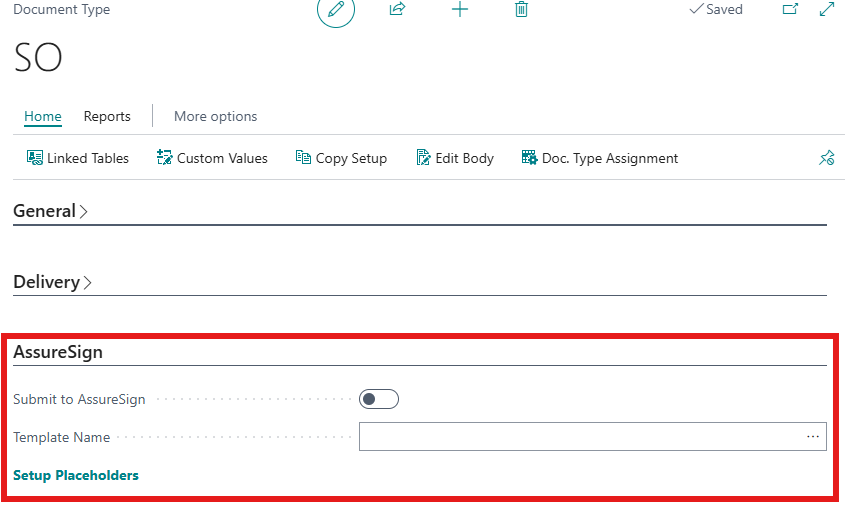Open Template Name lookup ellipsis
This screenshot has width=859, height=520.
(x=812, y=437)
